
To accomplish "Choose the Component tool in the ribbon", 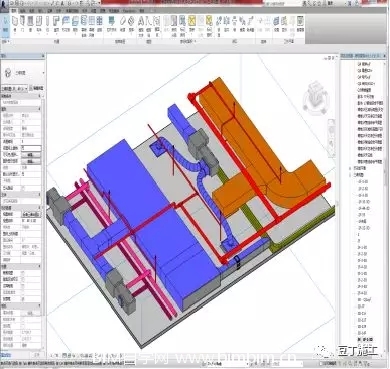I will (39, 24).
